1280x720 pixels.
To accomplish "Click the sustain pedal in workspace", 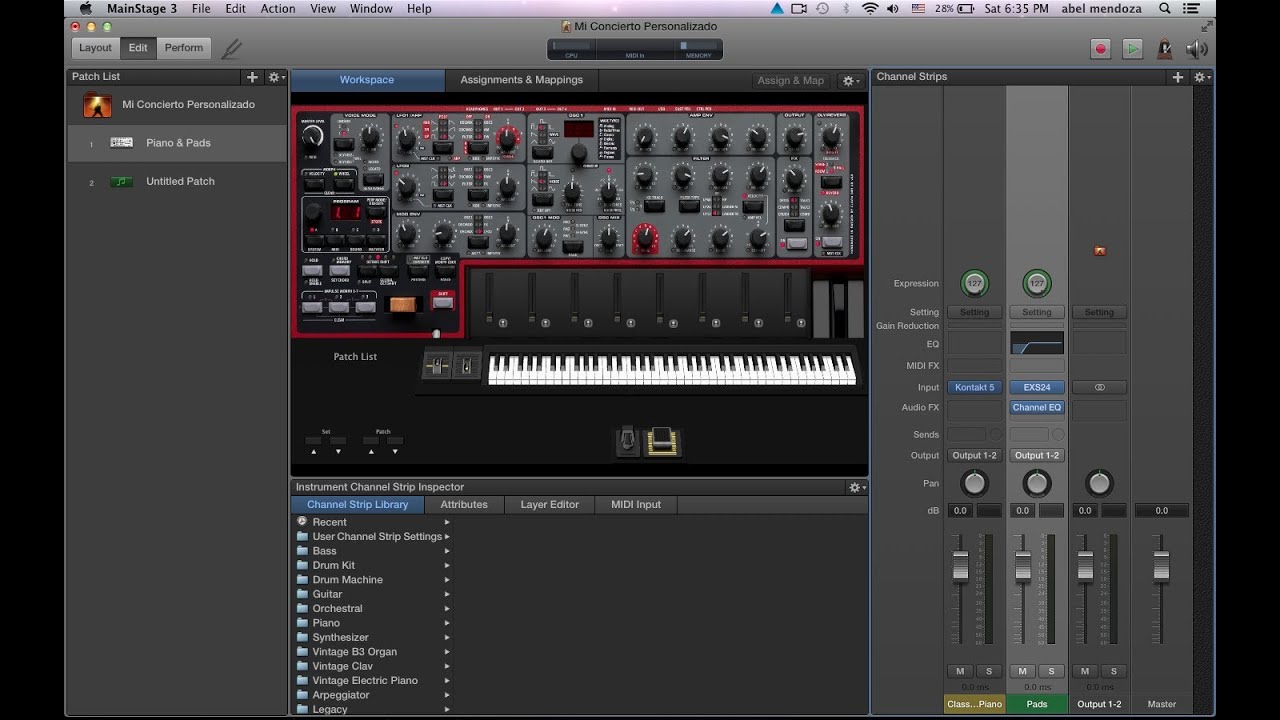I will click(627, 441).
